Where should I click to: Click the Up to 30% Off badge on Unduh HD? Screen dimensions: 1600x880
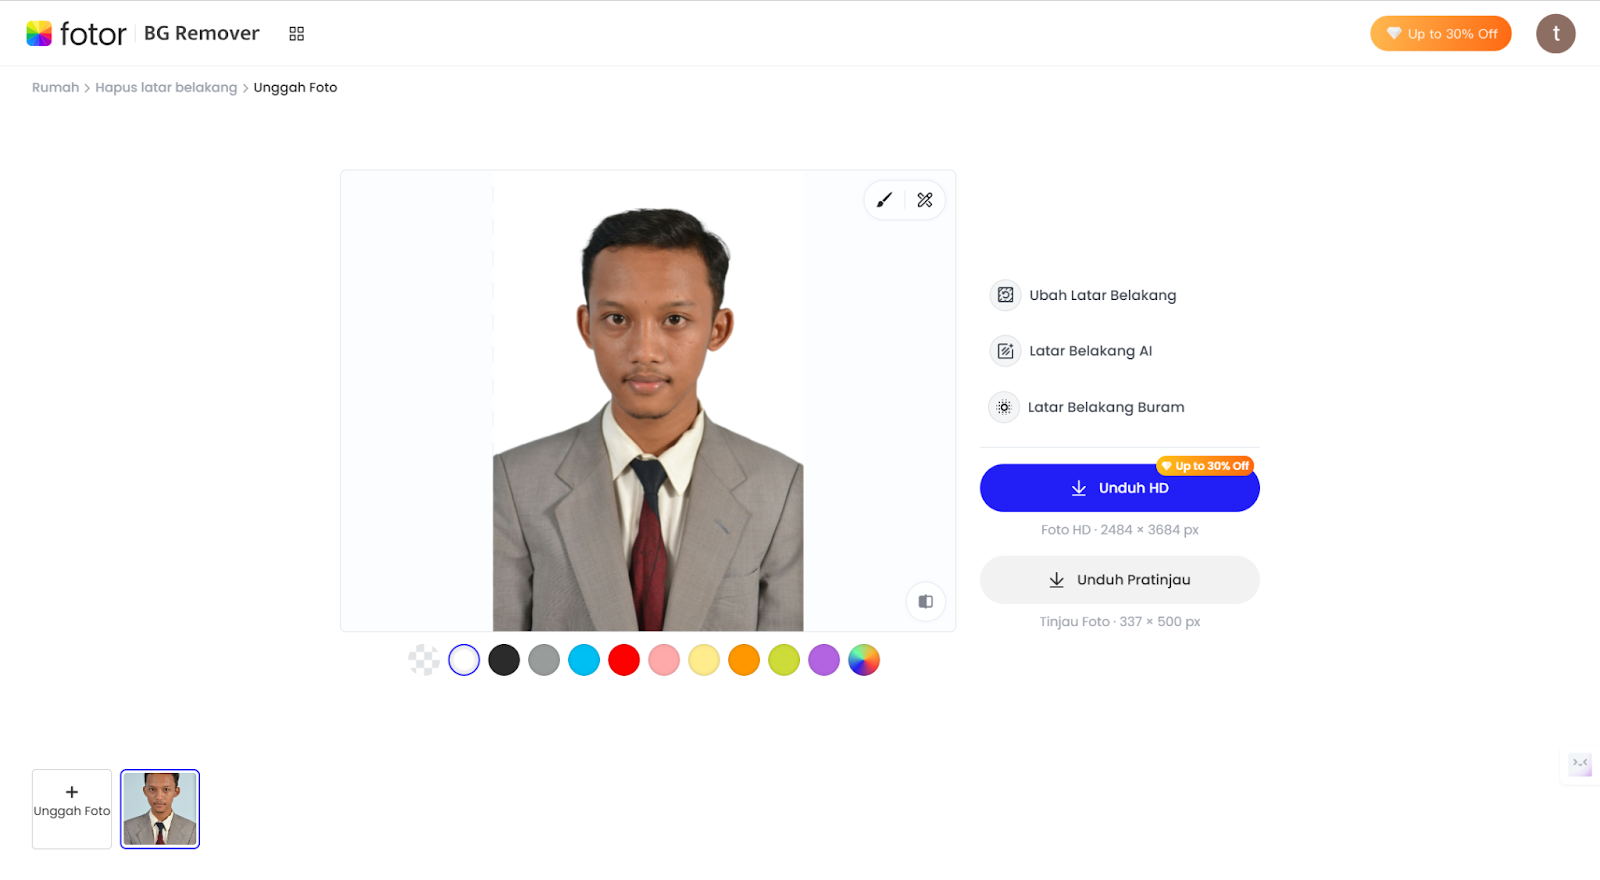tap(1205, 466)
